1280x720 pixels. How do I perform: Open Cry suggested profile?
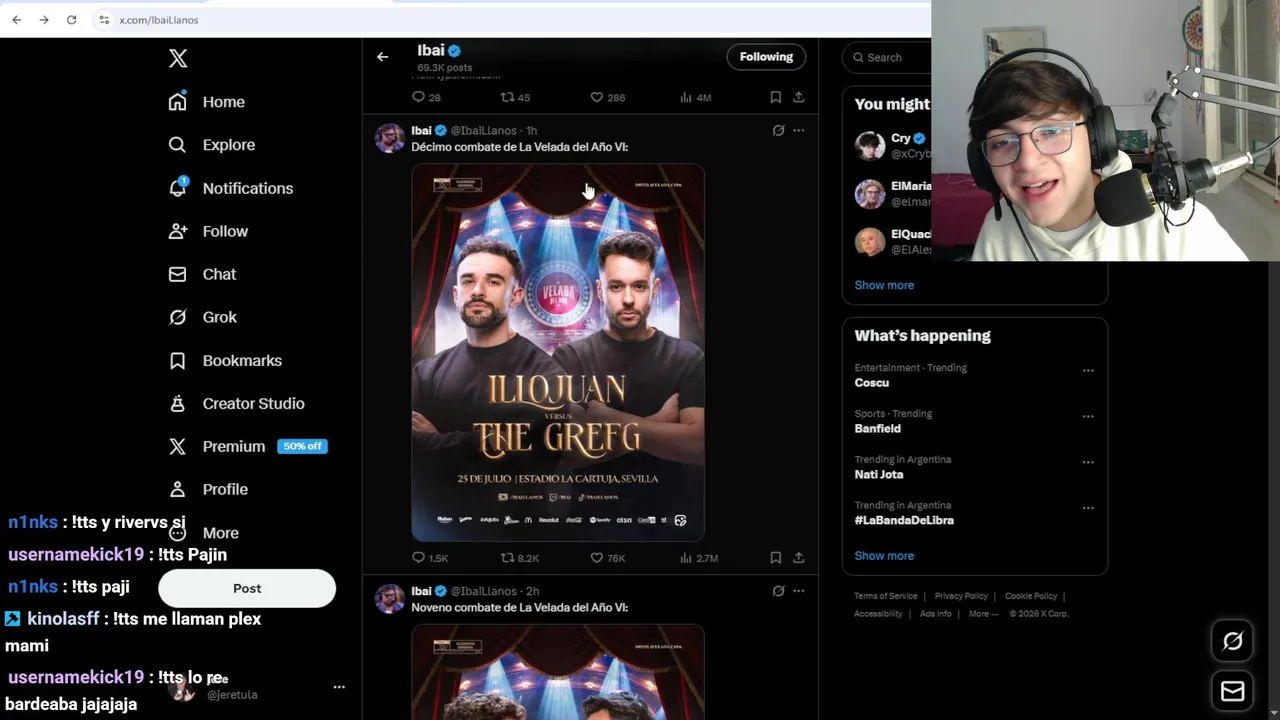click(890, 146)
